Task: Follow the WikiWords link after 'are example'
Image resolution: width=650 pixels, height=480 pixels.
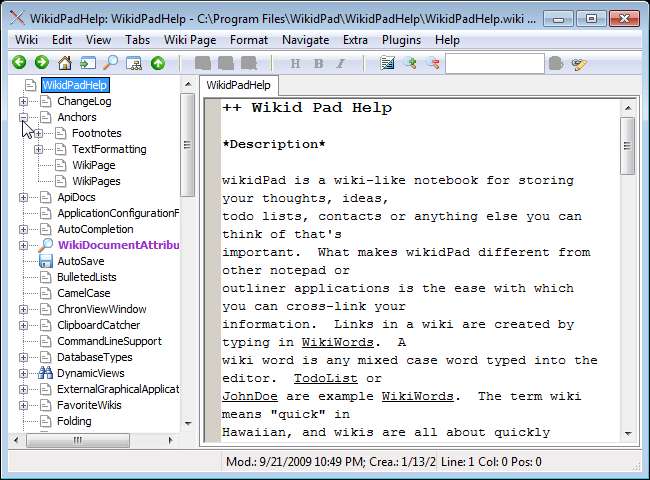Action: (417, 396)
